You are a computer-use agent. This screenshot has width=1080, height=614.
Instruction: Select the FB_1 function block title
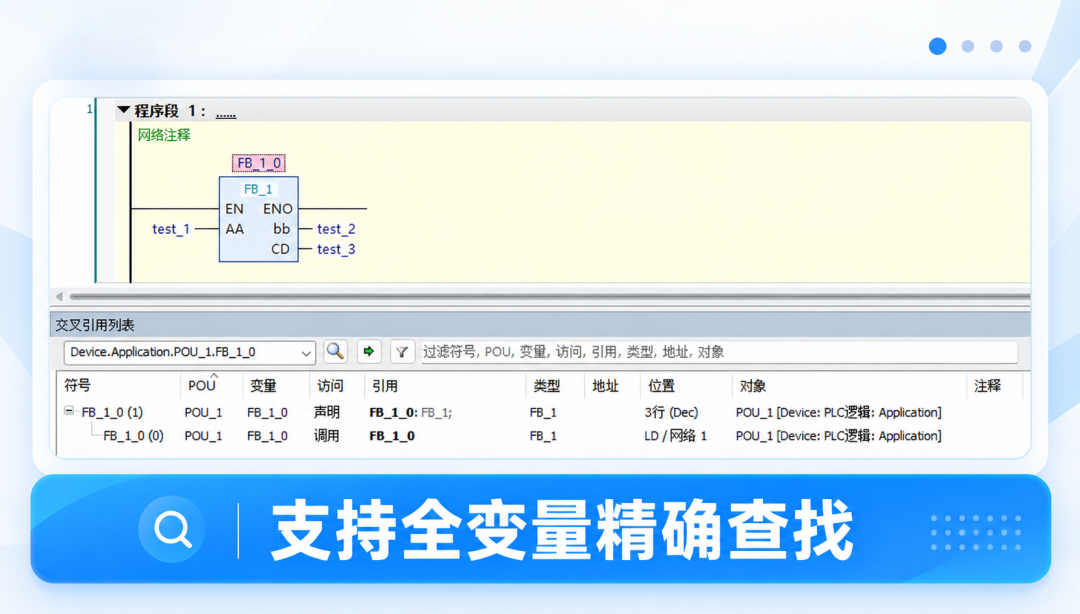pyautogui.click(x=258, y=189)
